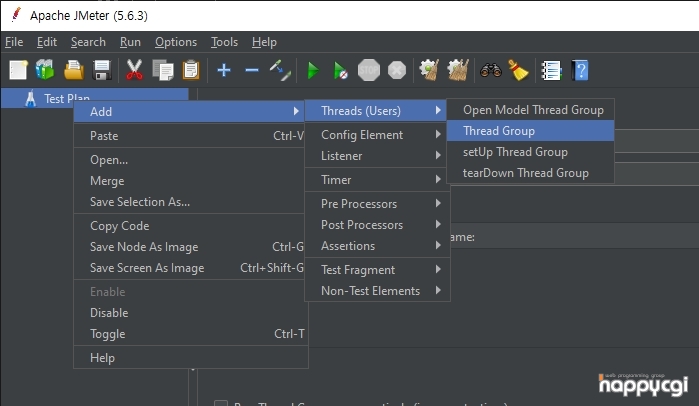Image resolution: width=699 pixels, height=406 pixels.
Task: Click the Shutdown round X icon
Action: pos(397,70)
